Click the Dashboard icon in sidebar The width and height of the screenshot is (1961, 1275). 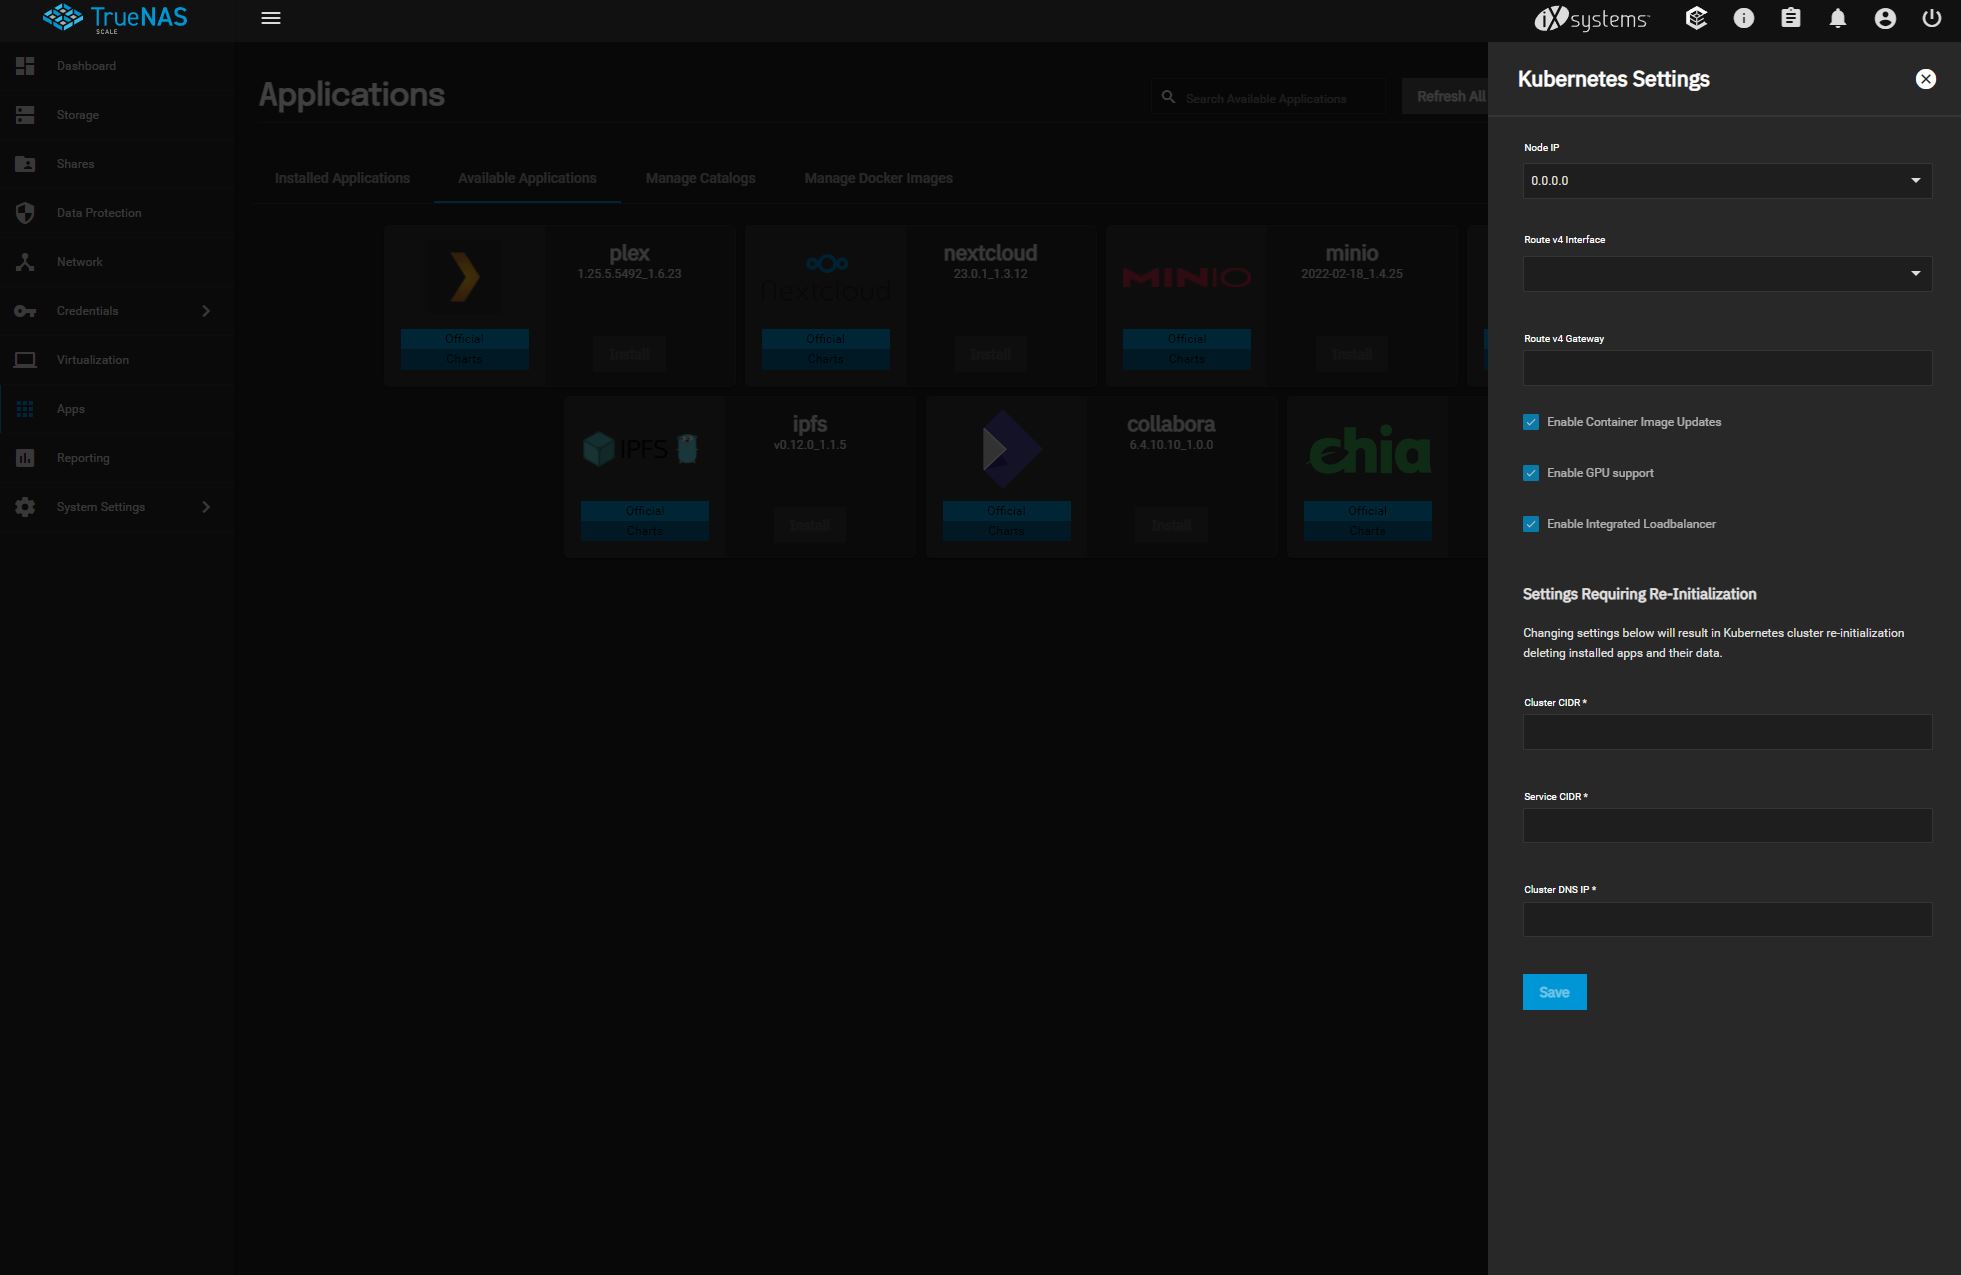click(25, 66)
